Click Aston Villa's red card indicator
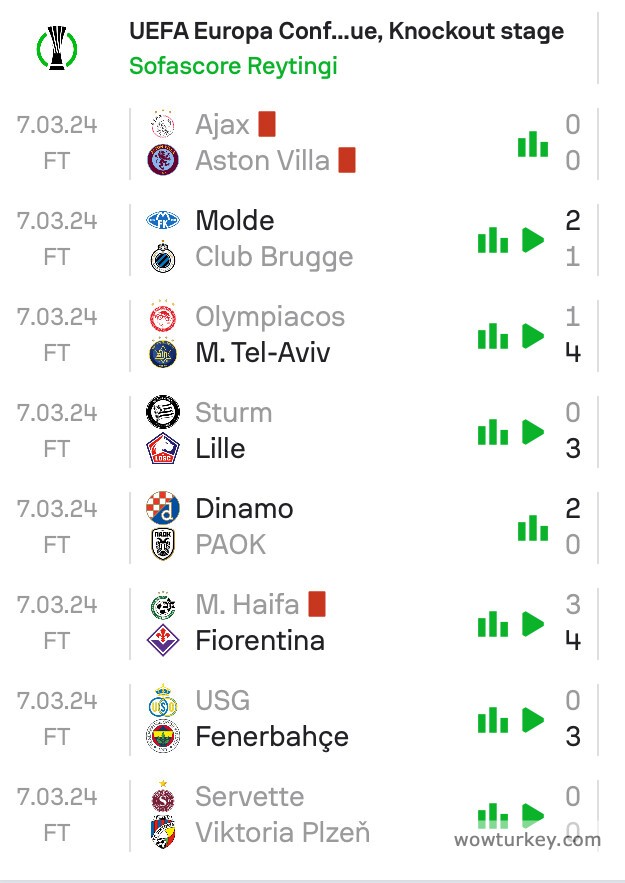Screen dimensions: 625x883 [x=347, y=160]
